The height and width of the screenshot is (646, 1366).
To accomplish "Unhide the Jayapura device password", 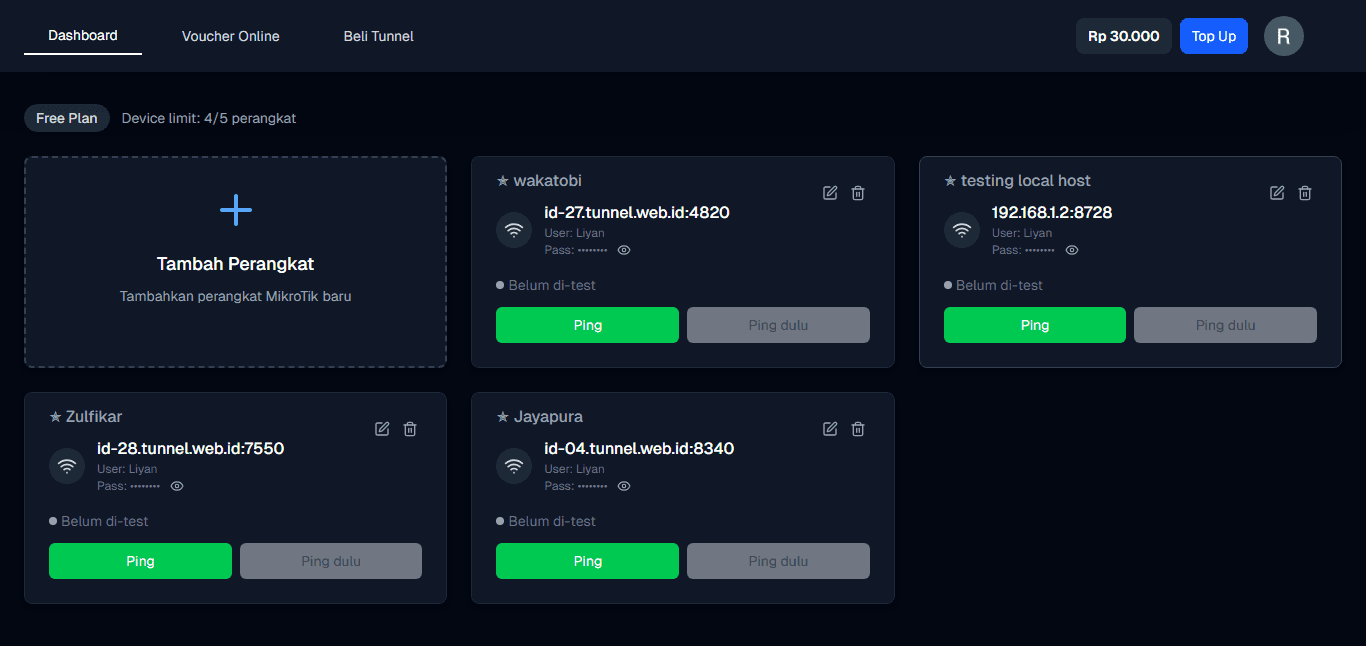I will point(624,486).
